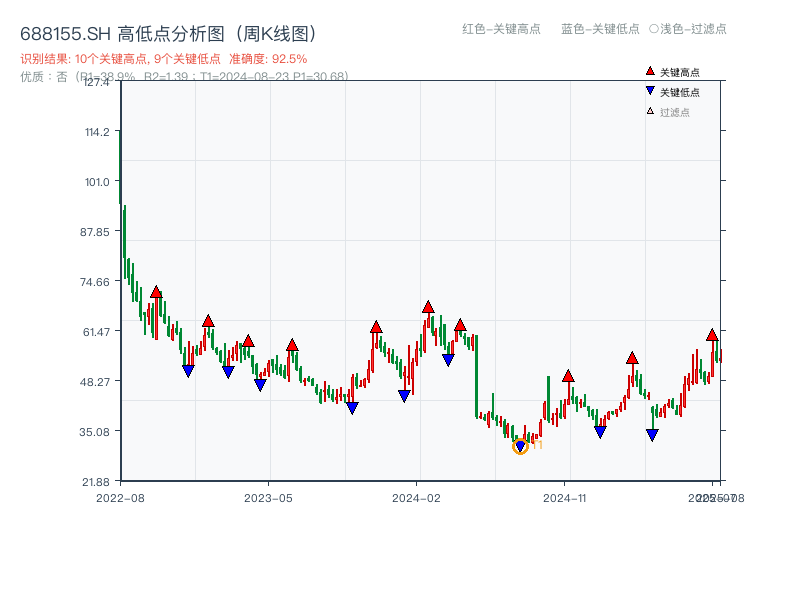Screen dimensions: 800x600
Task: Click the chart title 688155.SH 高低点分析图
Action: click(168, 34)
